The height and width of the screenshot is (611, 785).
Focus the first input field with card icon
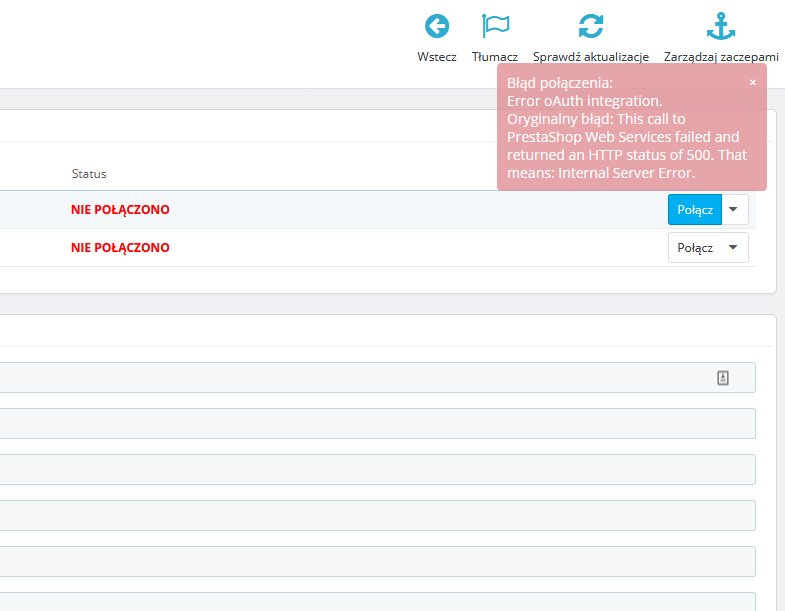(x=375, y=378)
